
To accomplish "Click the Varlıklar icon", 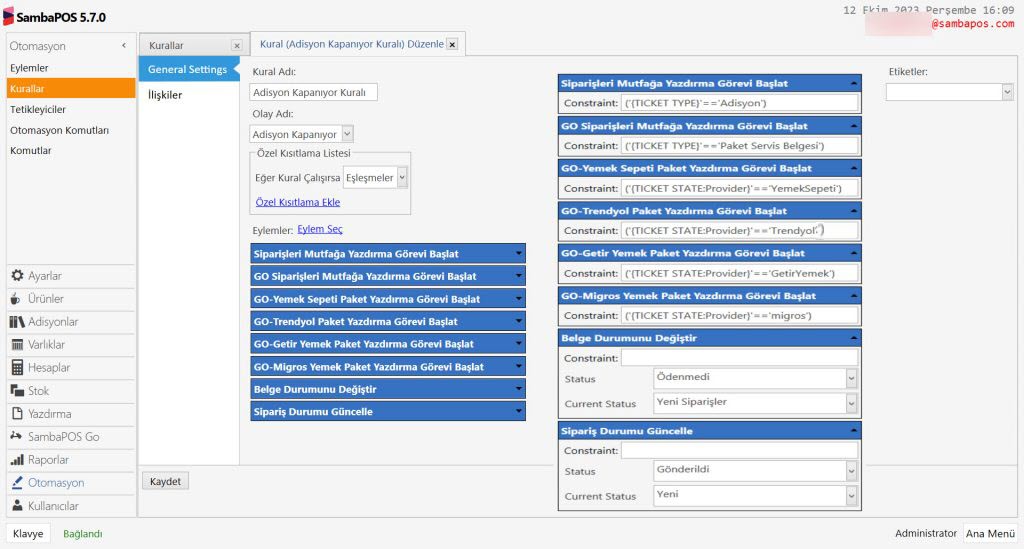I will pos(17,345).
